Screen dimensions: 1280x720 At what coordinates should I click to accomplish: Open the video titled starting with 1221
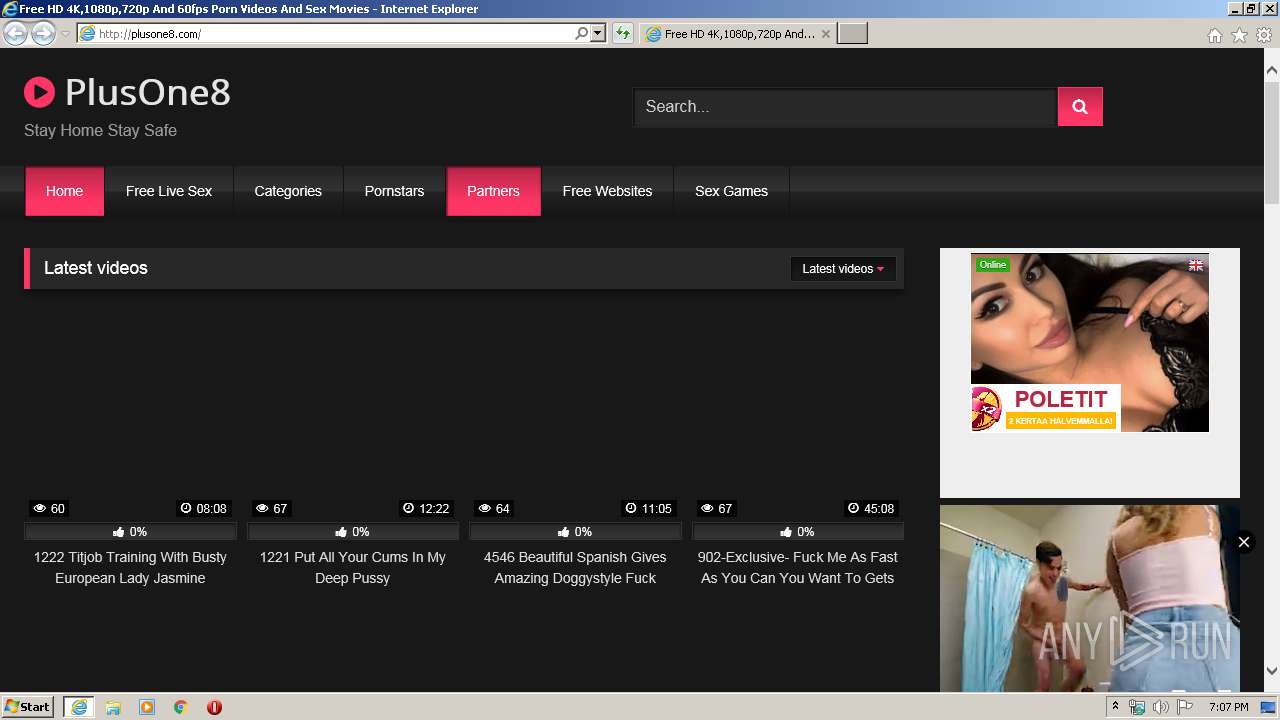pos(353,568)
